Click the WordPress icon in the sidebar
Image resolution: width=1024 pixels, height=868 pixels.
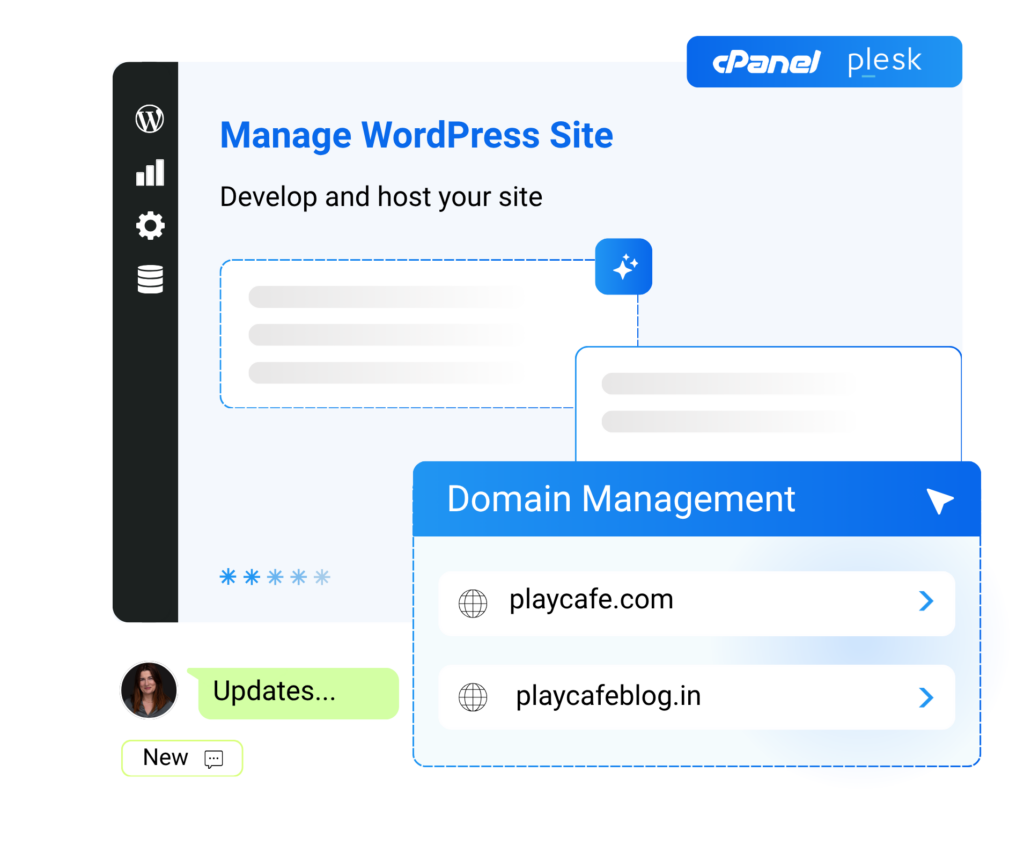[x=149, y=117]
